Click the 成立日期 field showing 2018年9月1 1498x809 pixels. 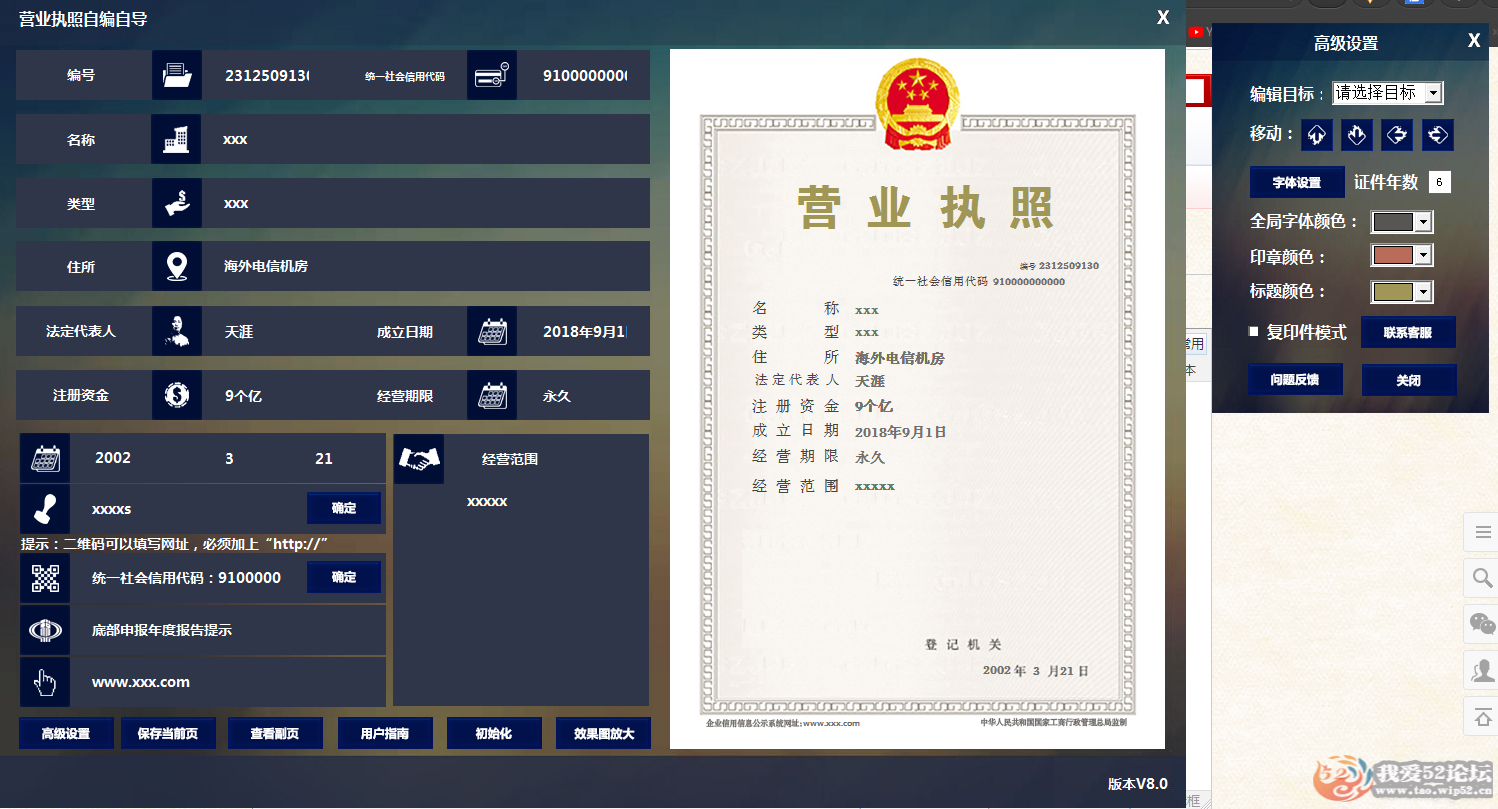[x=584, y=331]
